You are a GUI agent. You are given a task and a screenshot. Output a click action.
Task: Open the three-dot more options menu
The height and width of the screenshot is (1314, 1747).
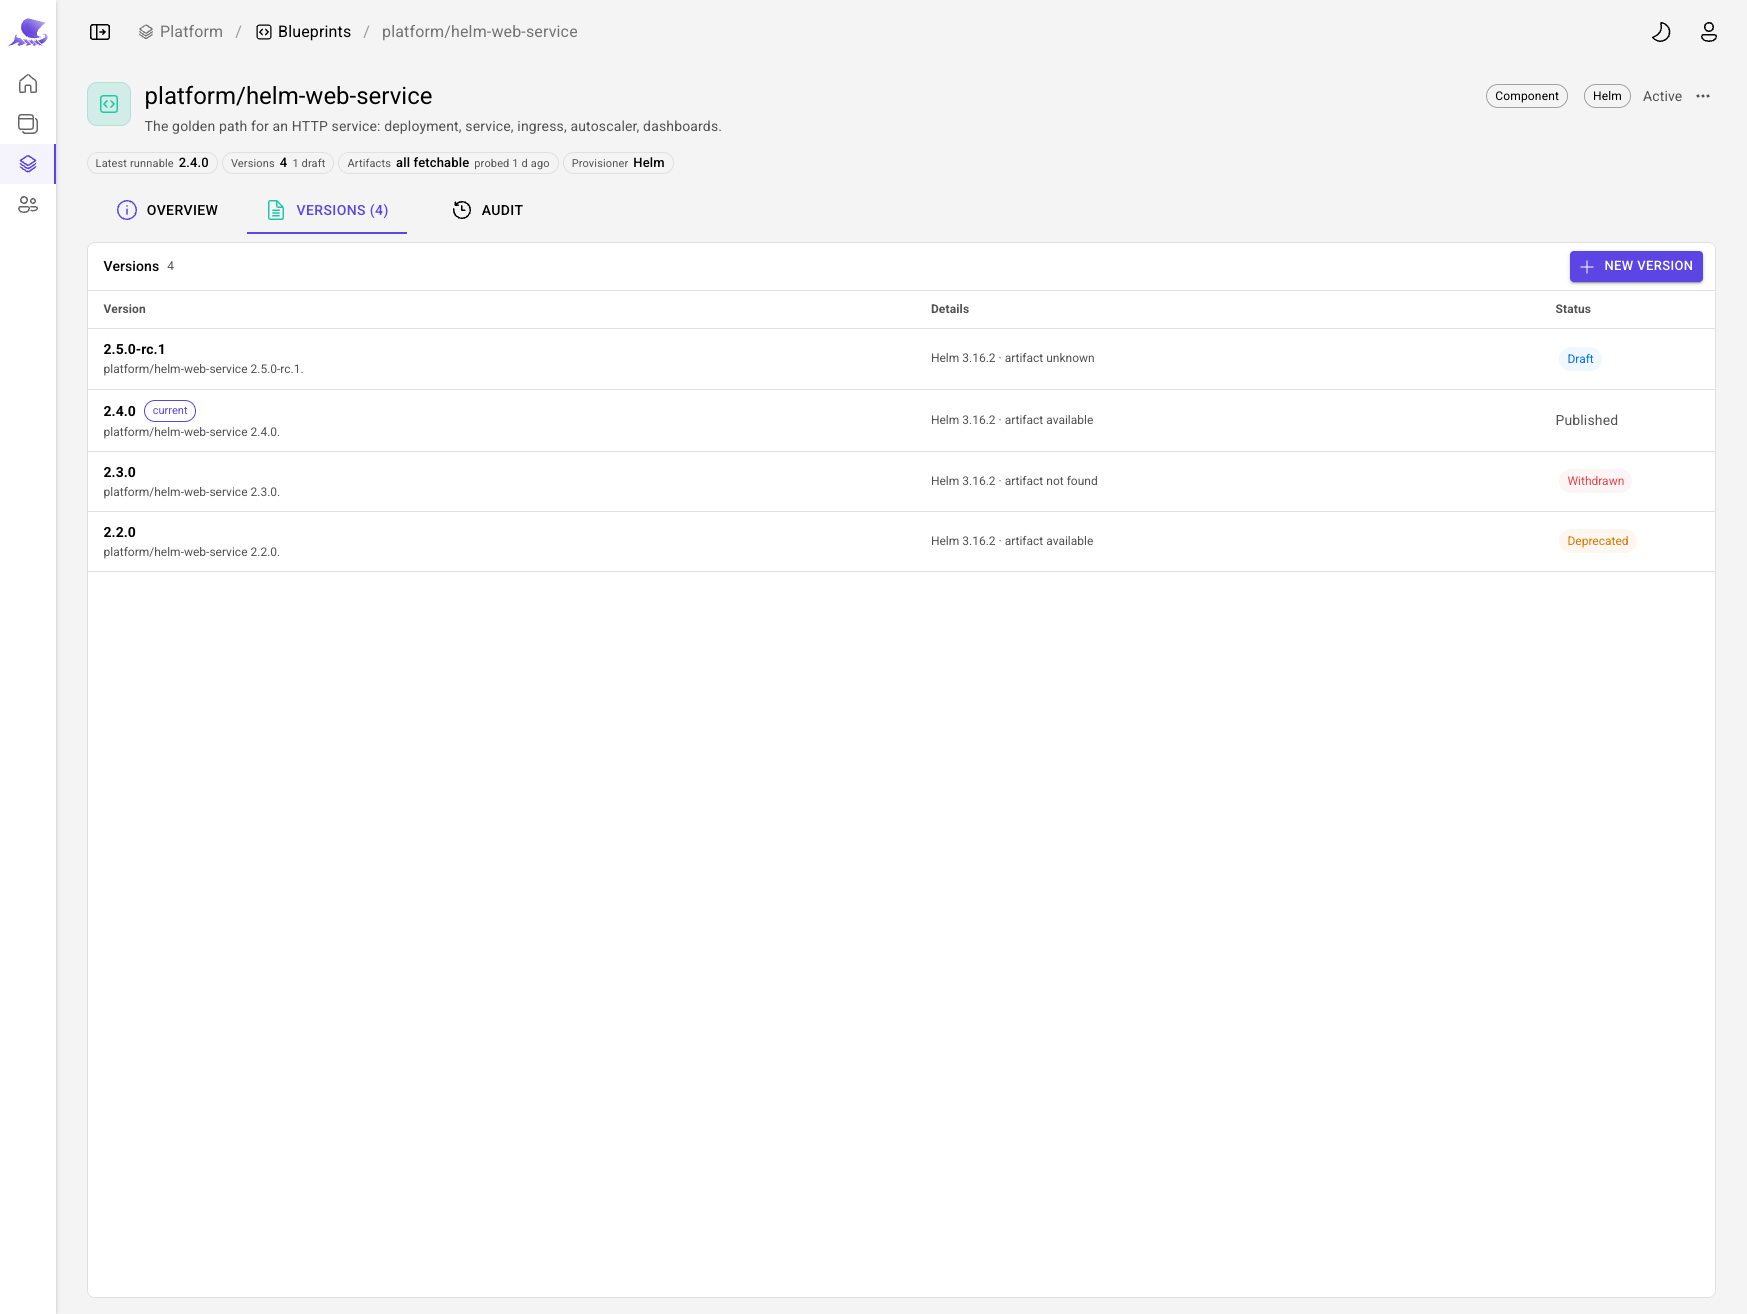(1703, 96)
